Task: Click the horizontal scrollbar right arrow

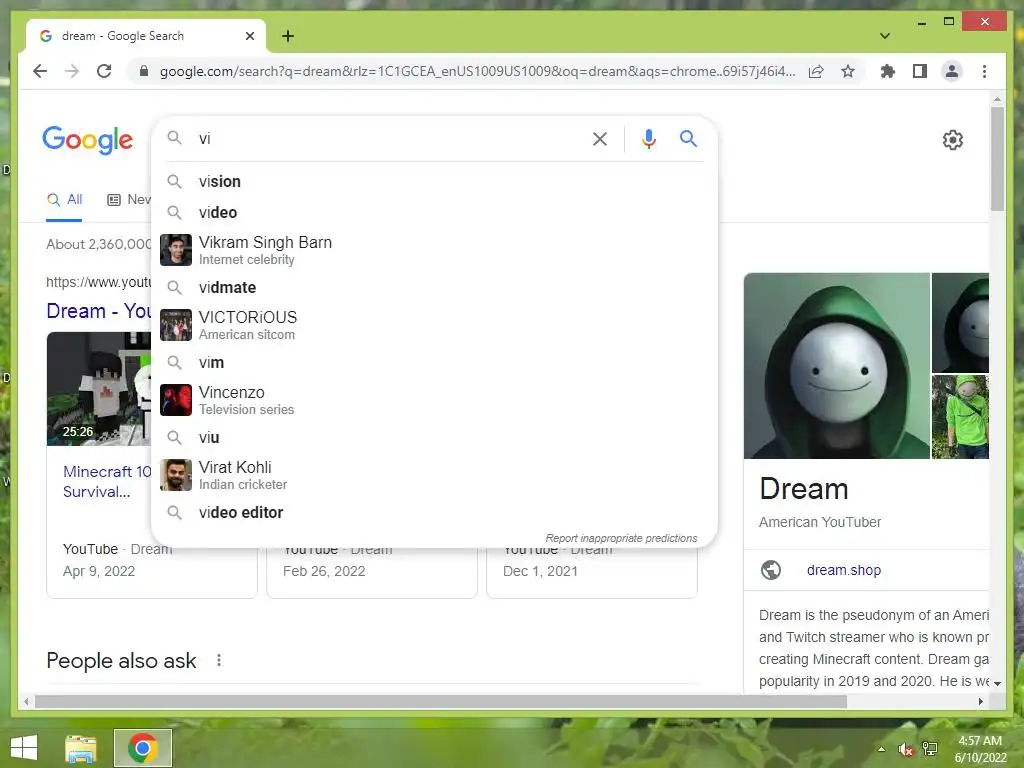Action: pos(981,701)
